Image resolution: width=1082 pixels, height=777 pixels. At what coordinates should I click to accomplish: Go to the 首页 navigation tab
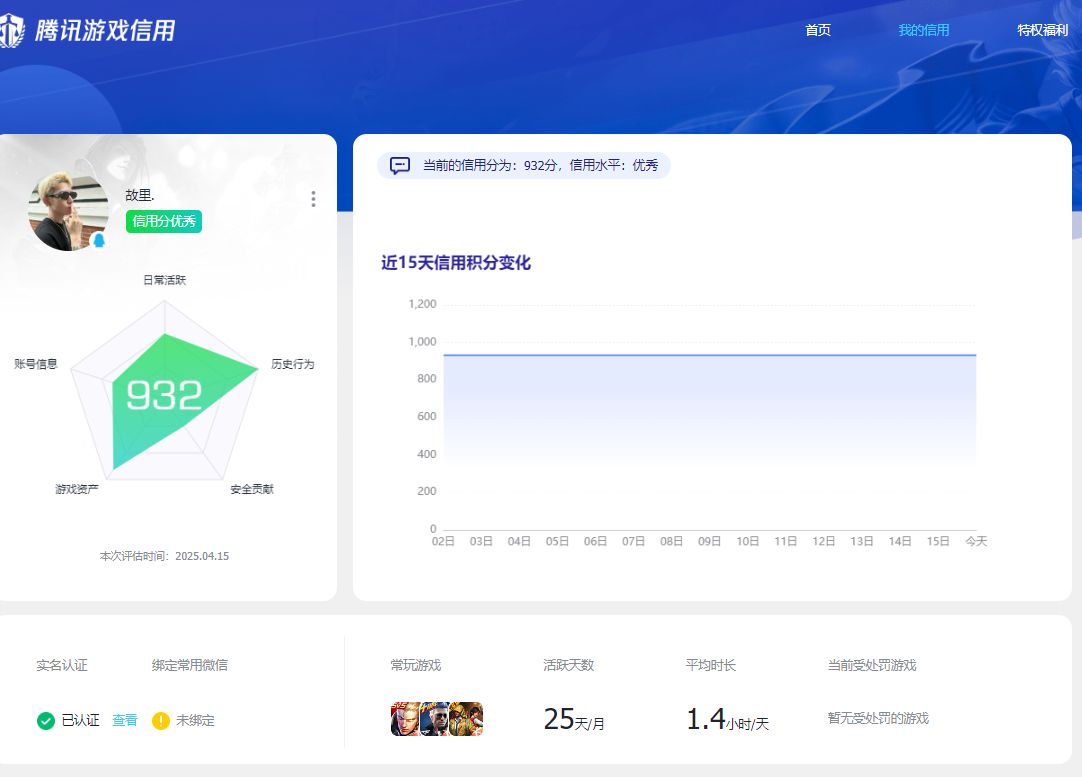(818, 30)
